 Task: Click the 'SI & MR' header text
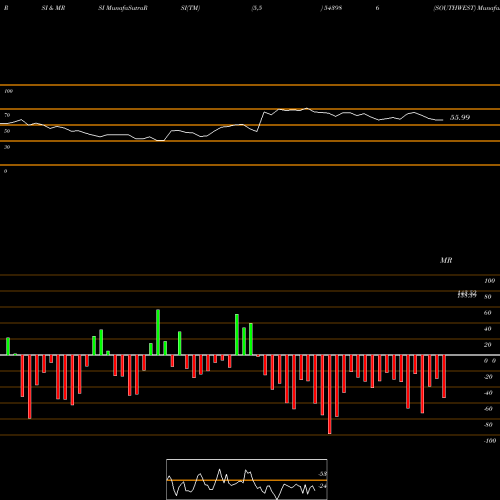click(53, 8)
